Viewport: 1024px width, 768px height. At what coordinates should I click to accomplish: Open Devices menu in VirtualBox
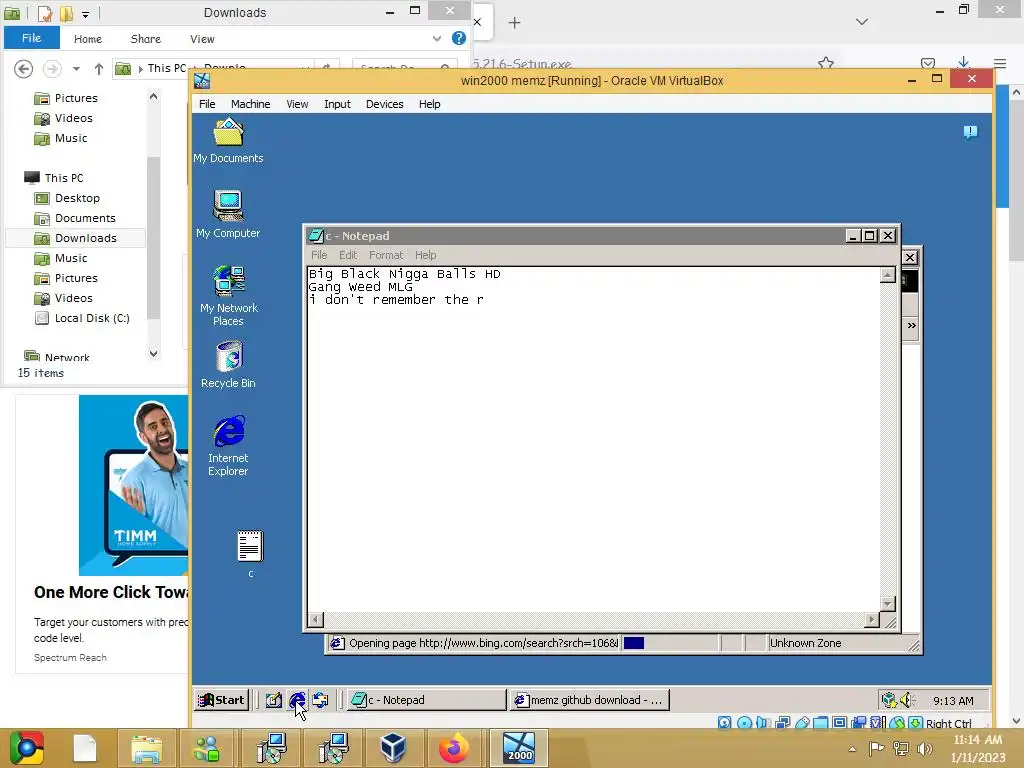click(x=384, y=104)
